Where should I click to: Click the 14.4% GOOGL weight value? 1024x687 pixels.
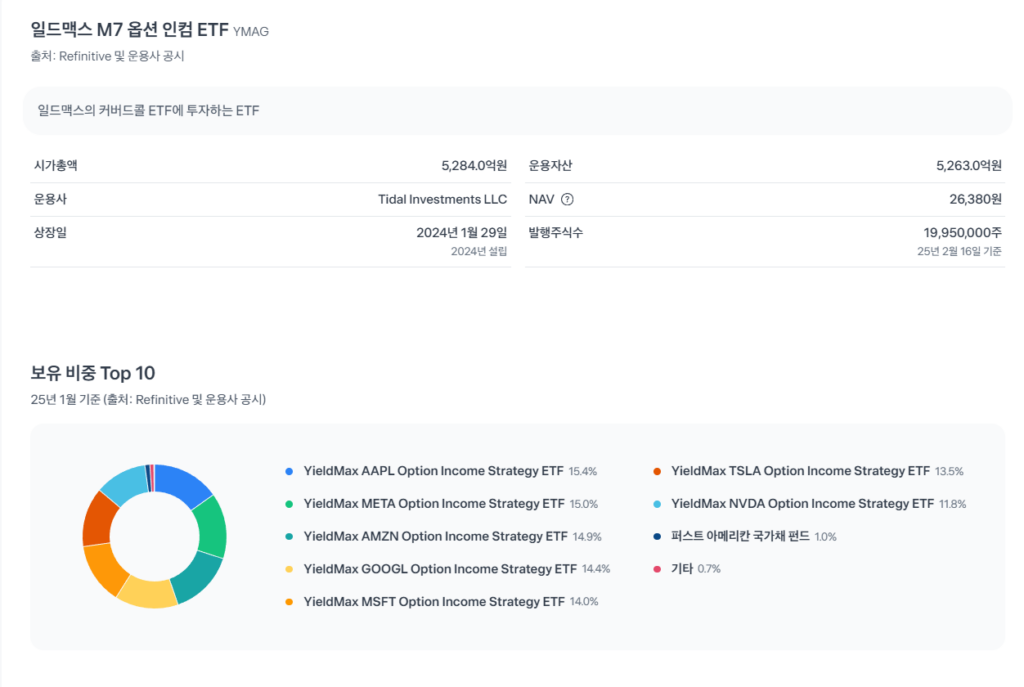point(596,569)
